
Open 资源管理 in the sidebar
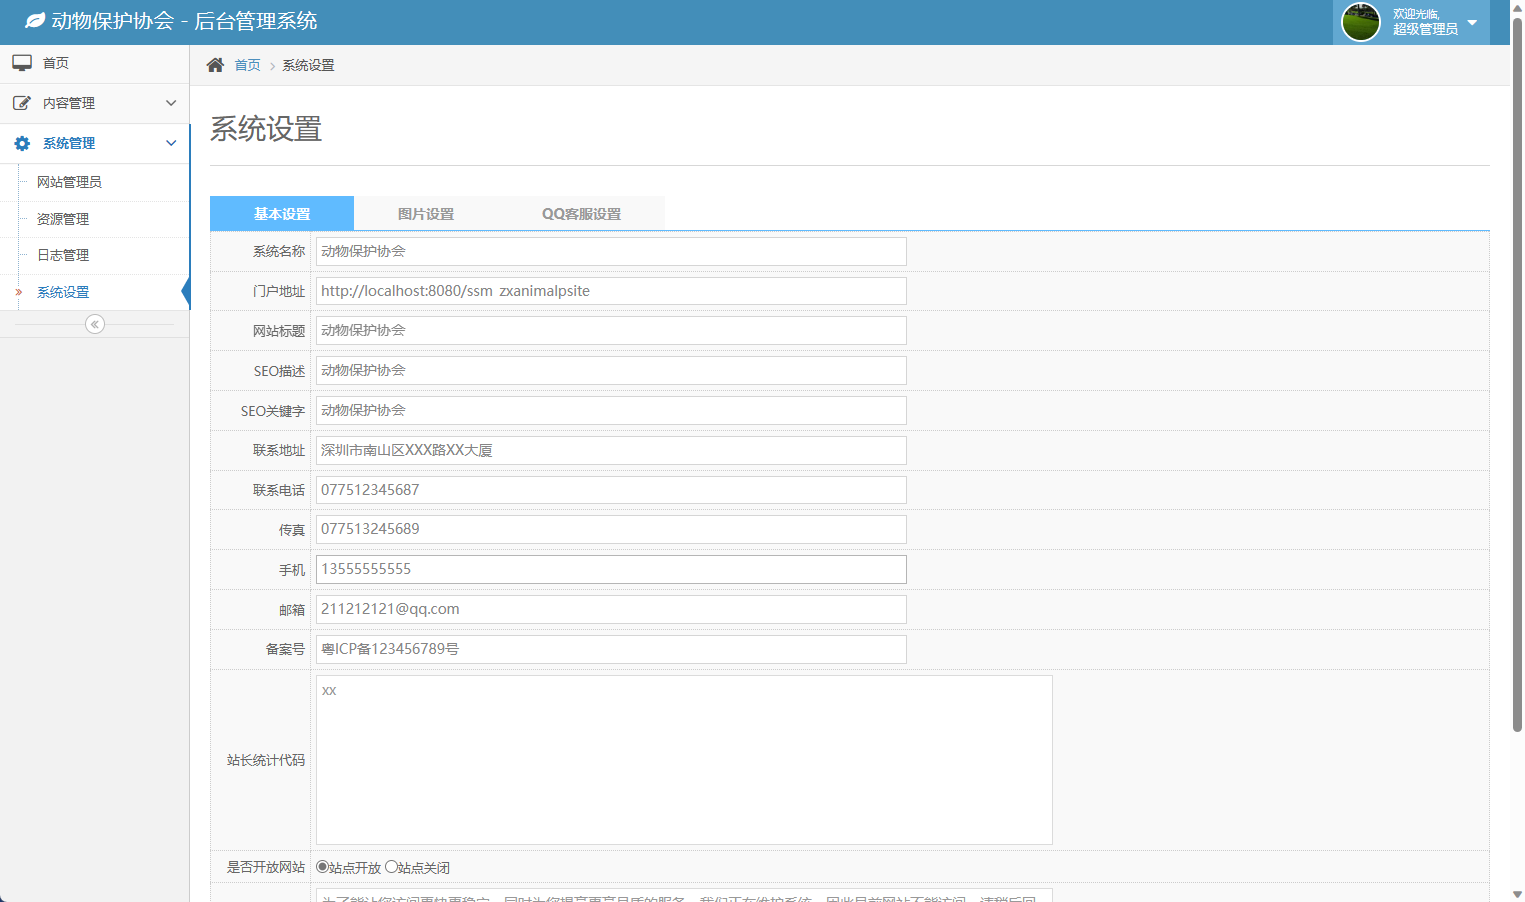coord(63,219)
